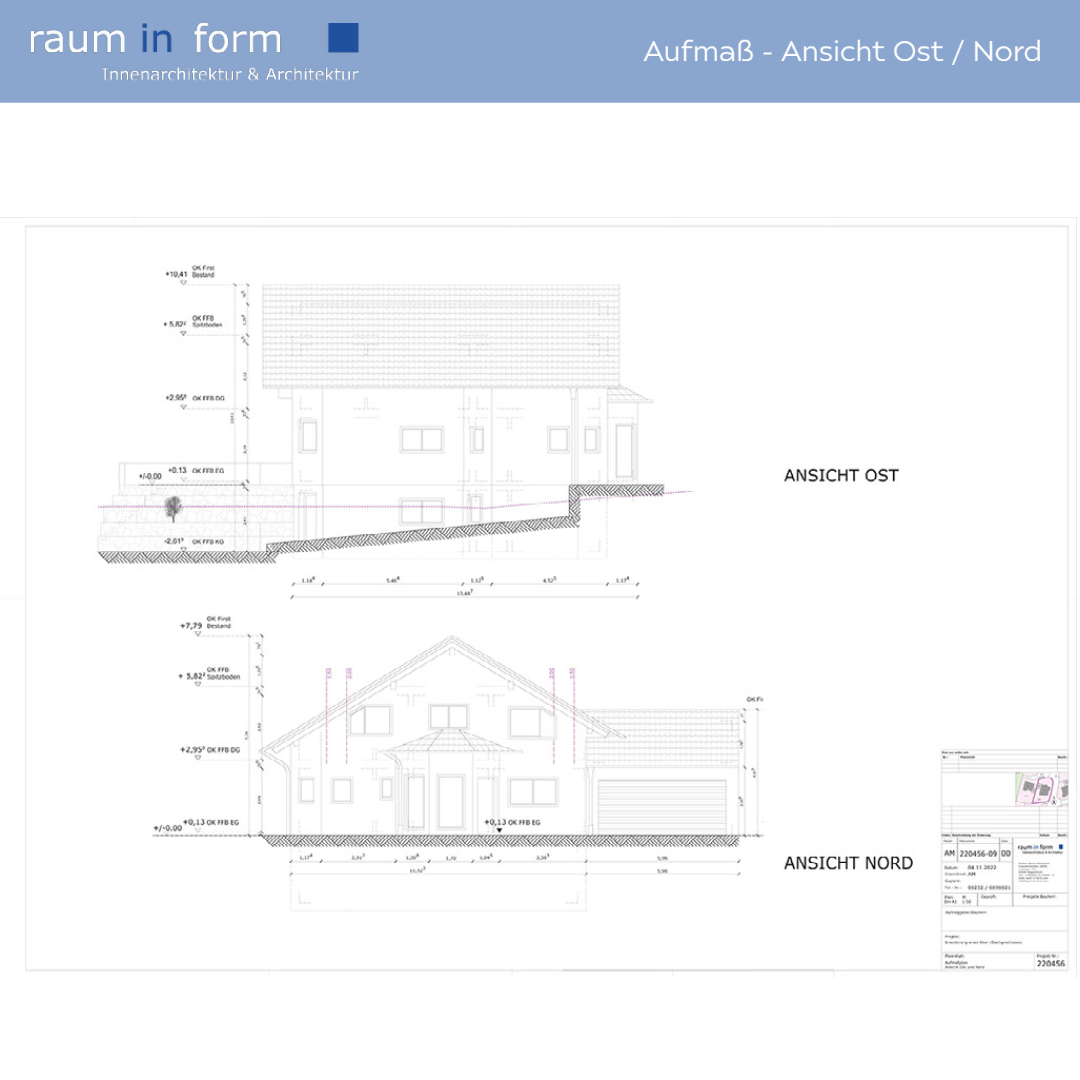
Task: Click the 'raum in form' header title
Action: point(155,40)
